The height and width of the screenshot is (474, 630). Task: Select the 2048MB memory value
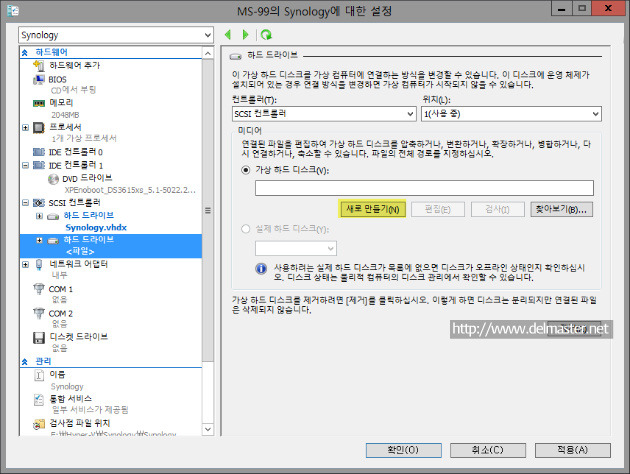pyautogui.click(x=65, y=115)
